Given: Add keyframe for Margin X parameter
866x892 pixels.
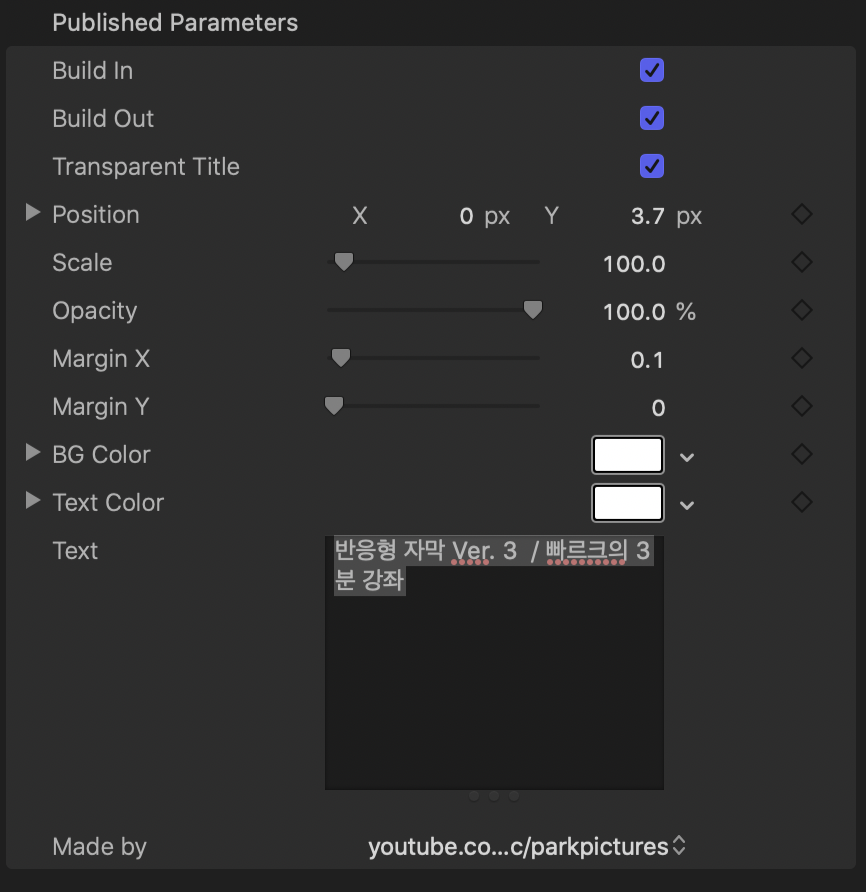Looking at the screenshot, I should [802, 358].
